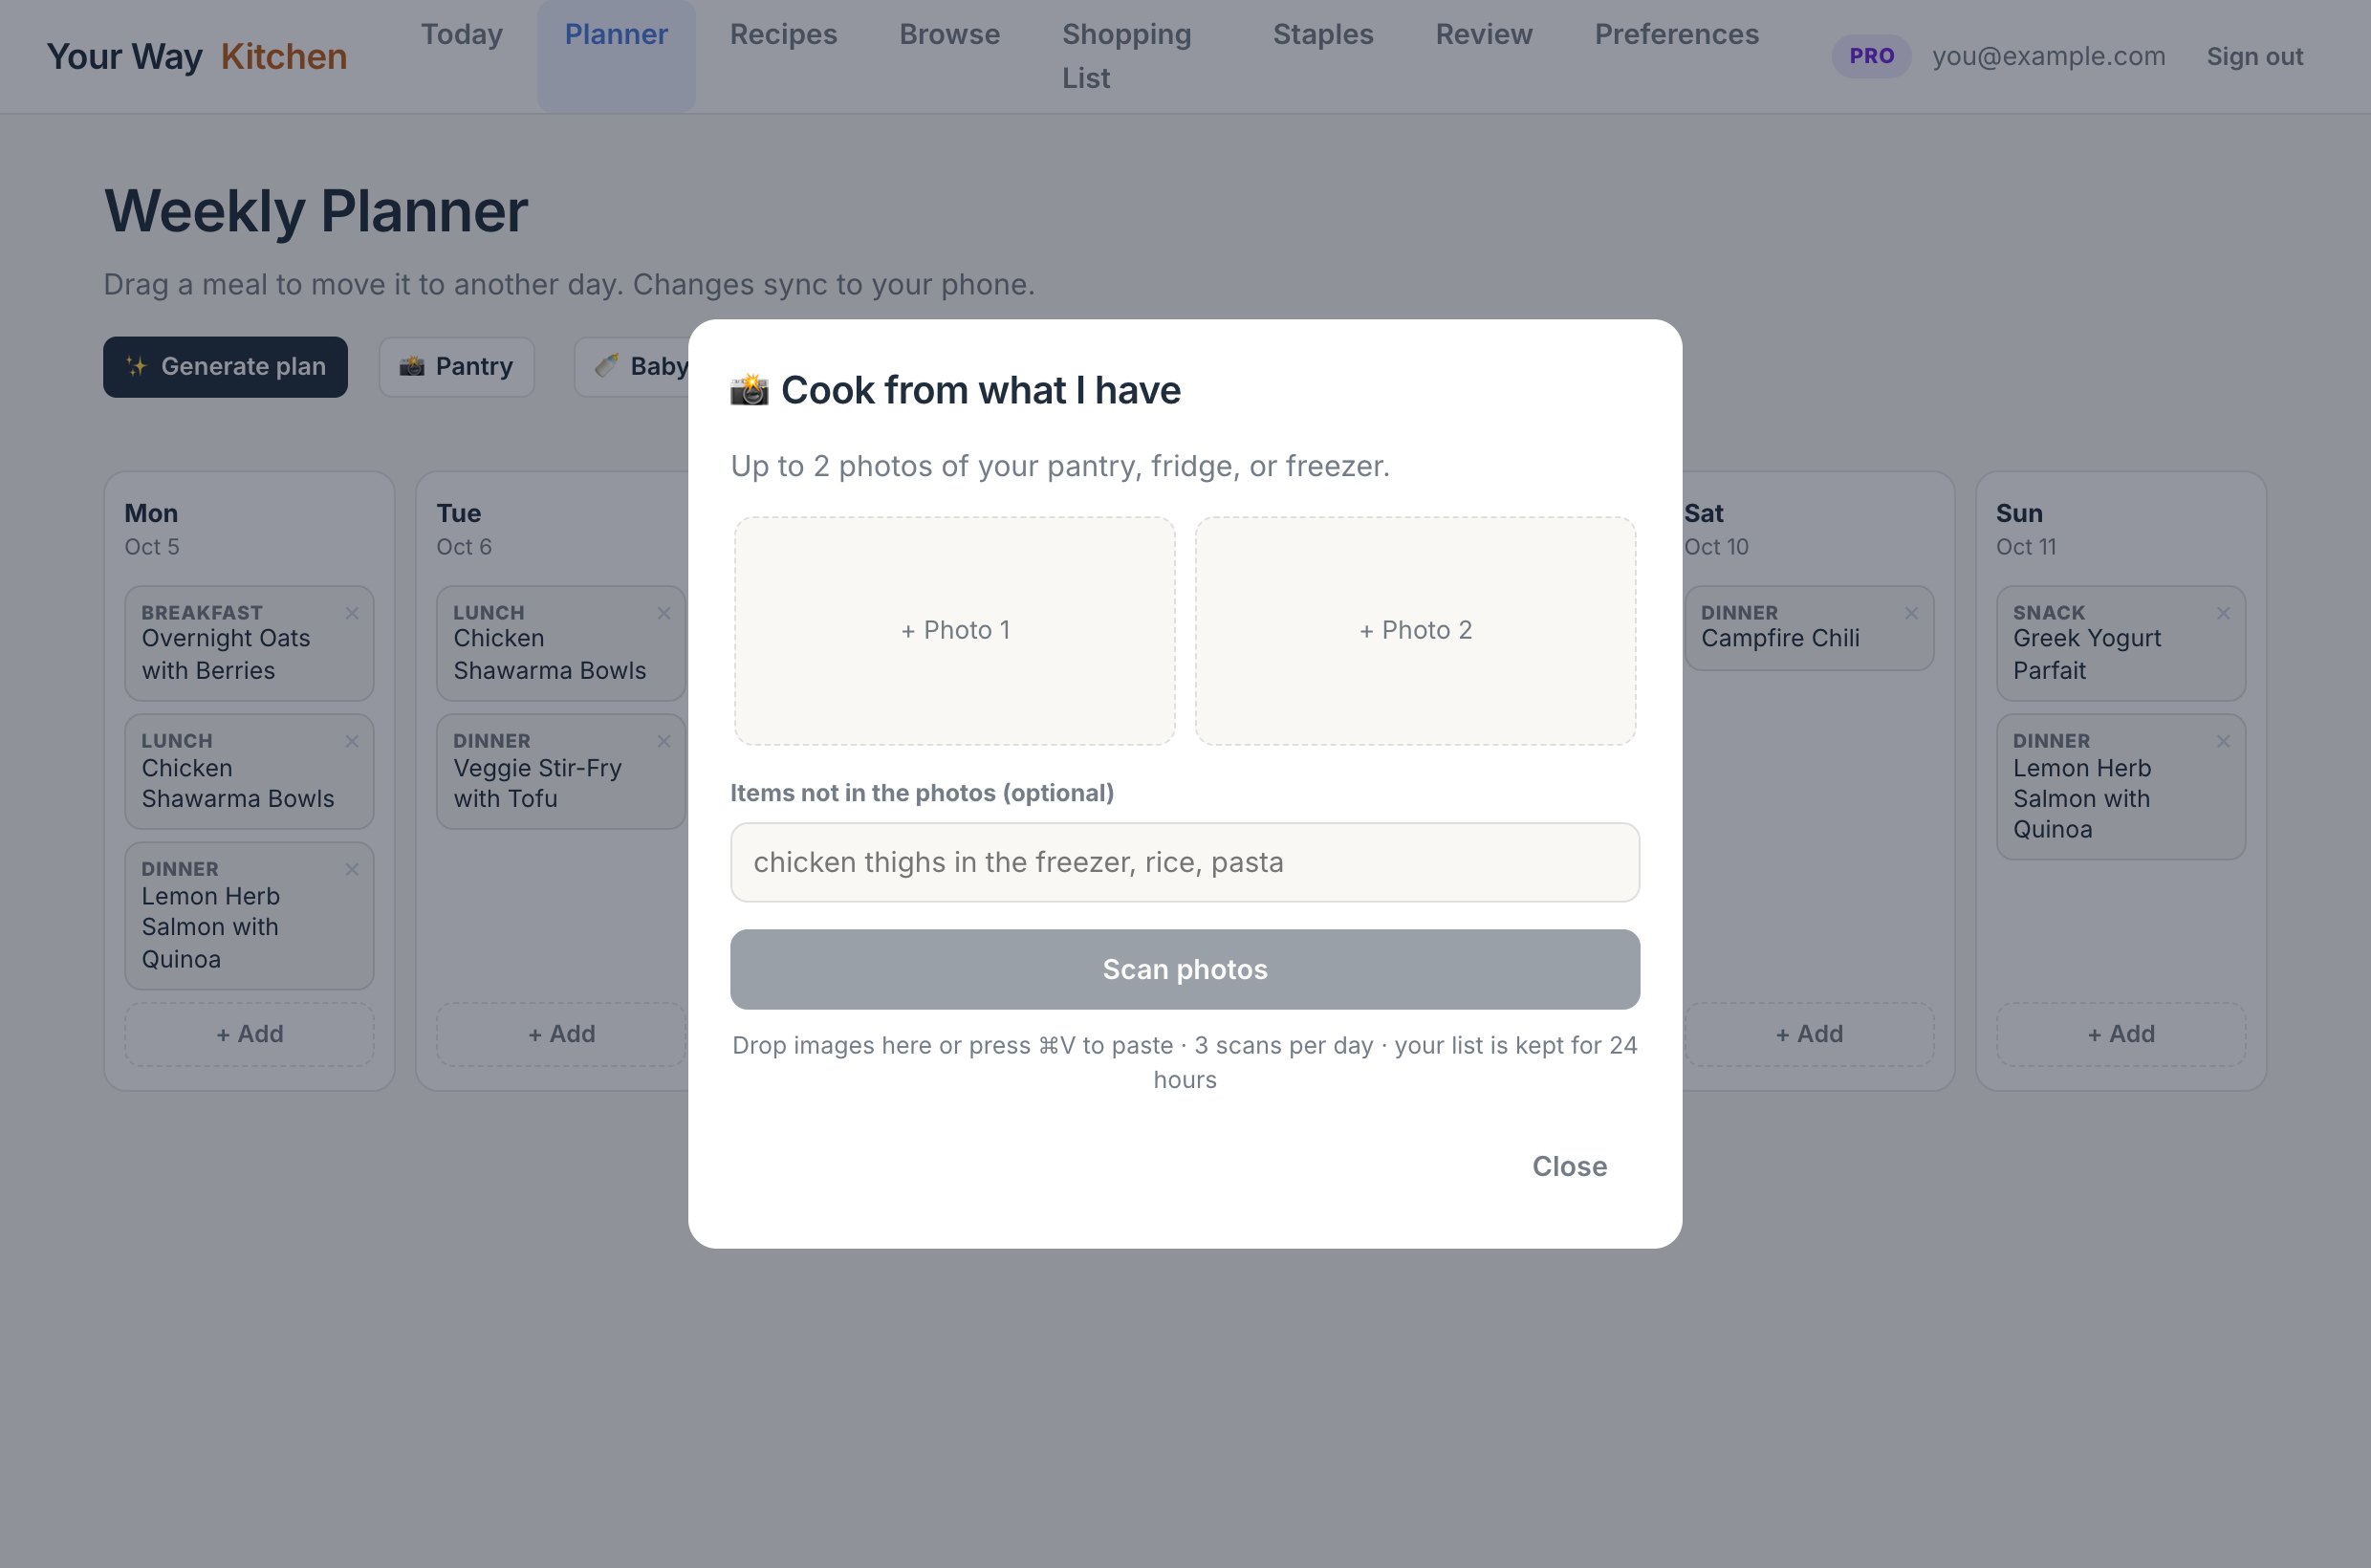Select Veggie Stir-Fry with Tofu card
Viewport: 2371px width, 1568px height.
(561, 771)
